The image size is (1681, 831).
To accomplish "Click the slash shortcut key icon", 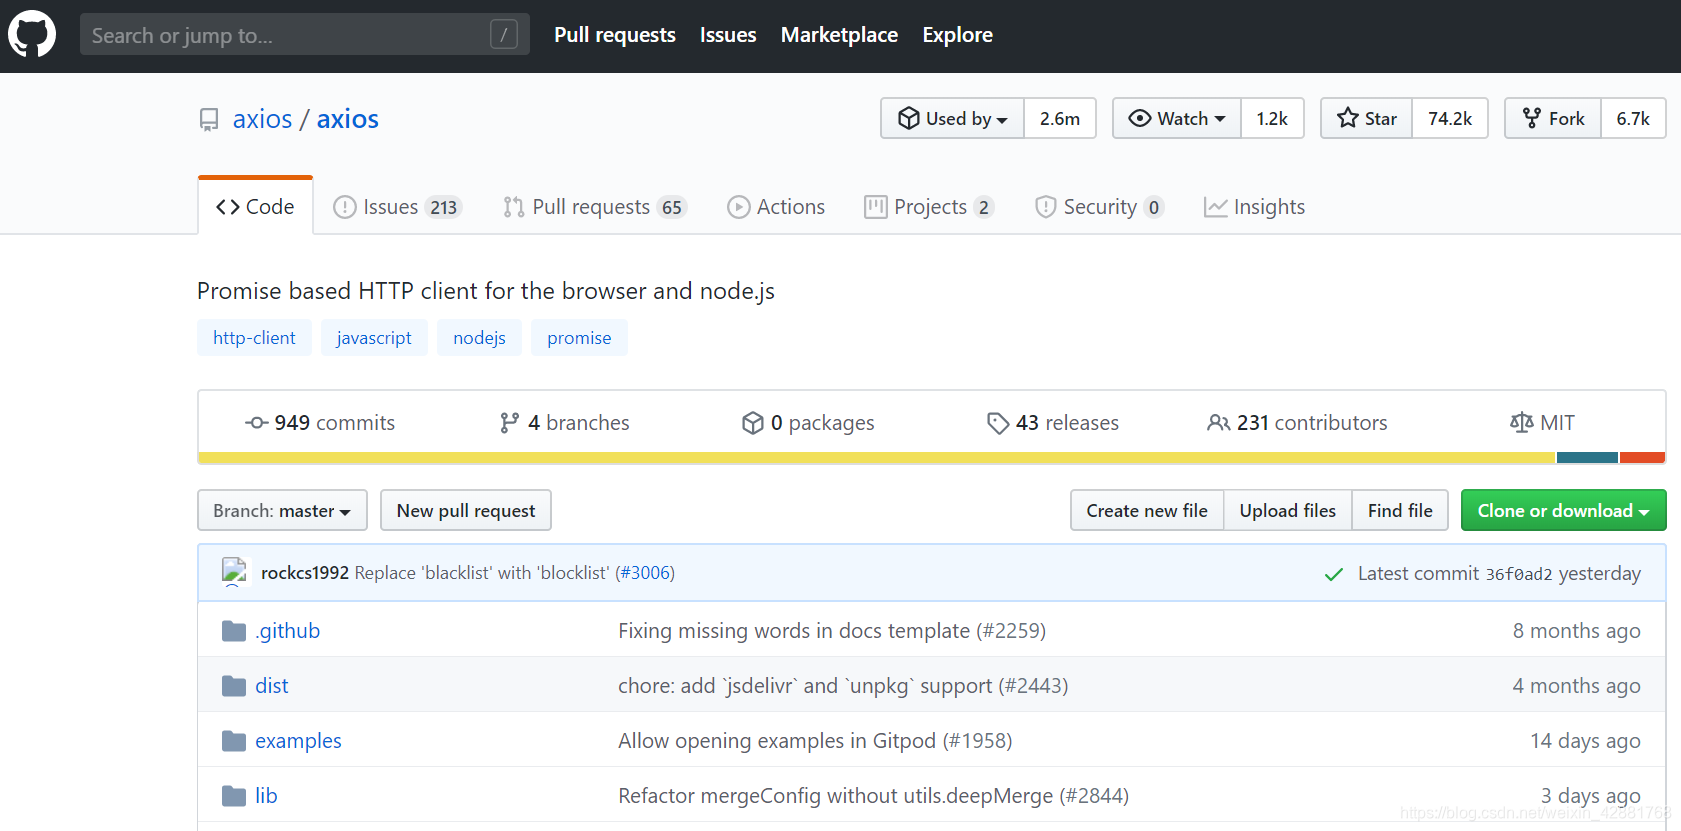I will pos(504,35).
